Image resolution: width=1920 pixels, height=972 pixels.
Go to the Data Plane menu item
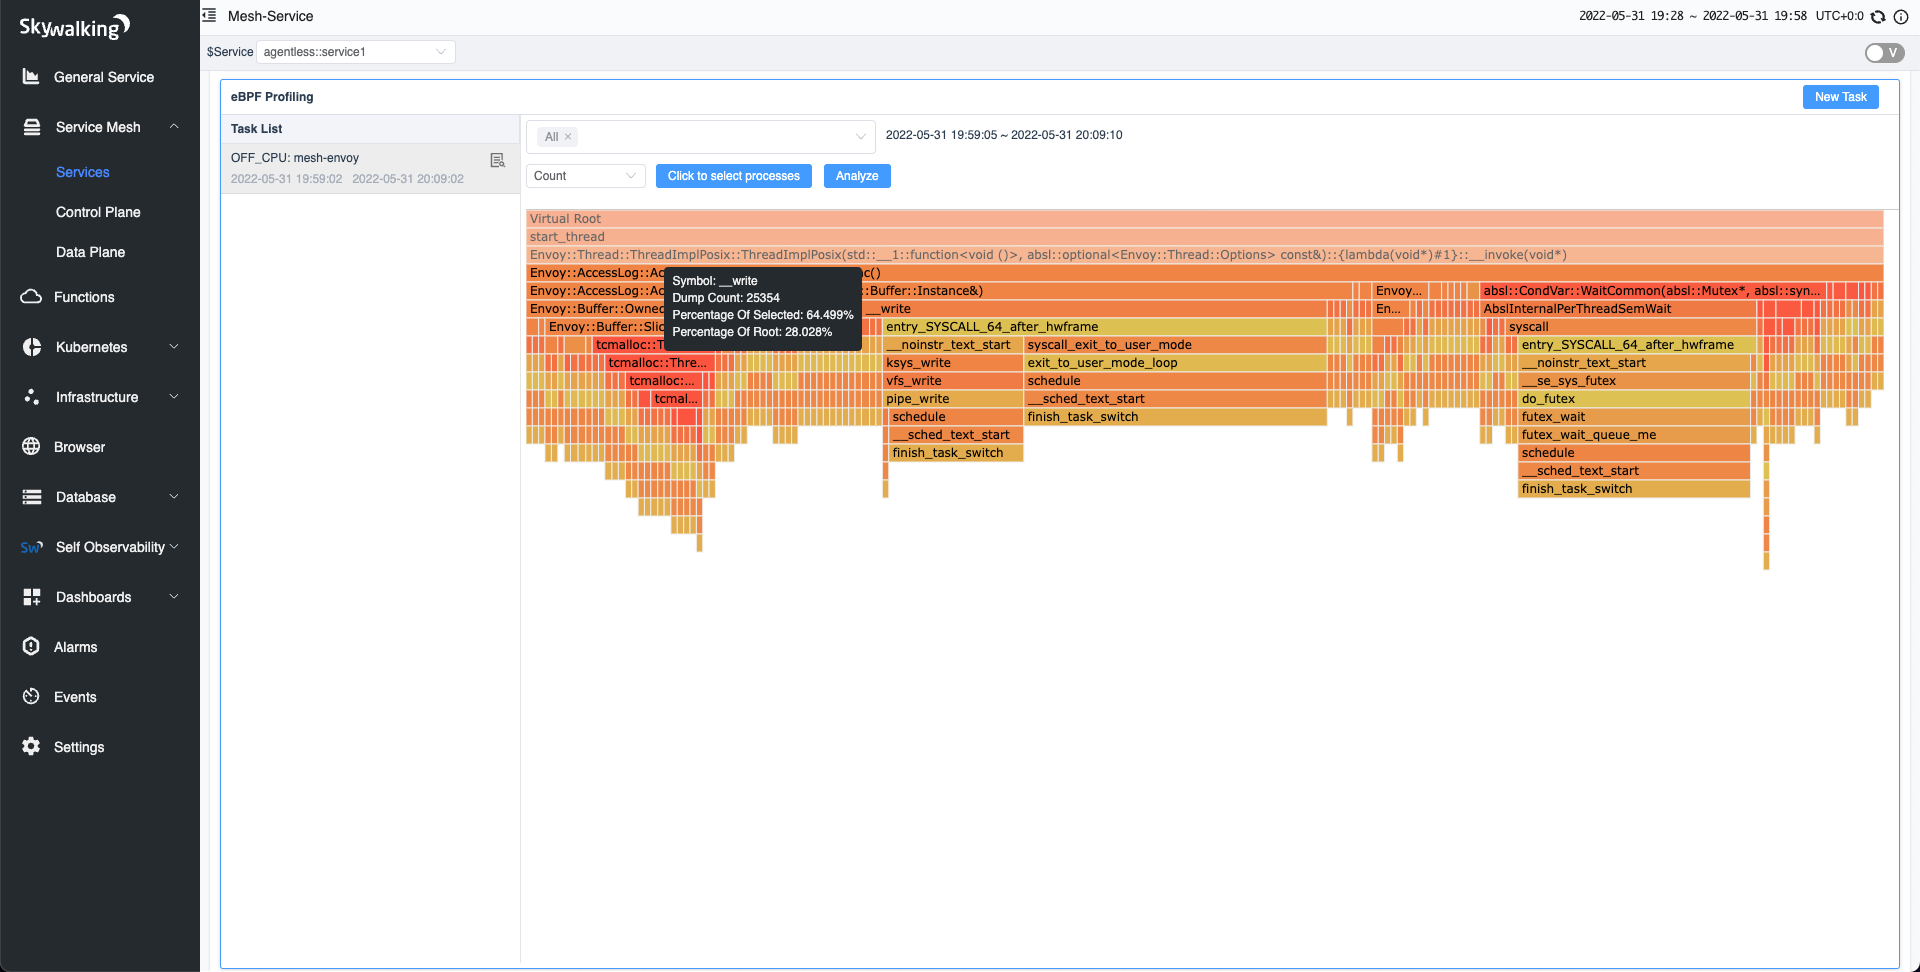[90, 252]
